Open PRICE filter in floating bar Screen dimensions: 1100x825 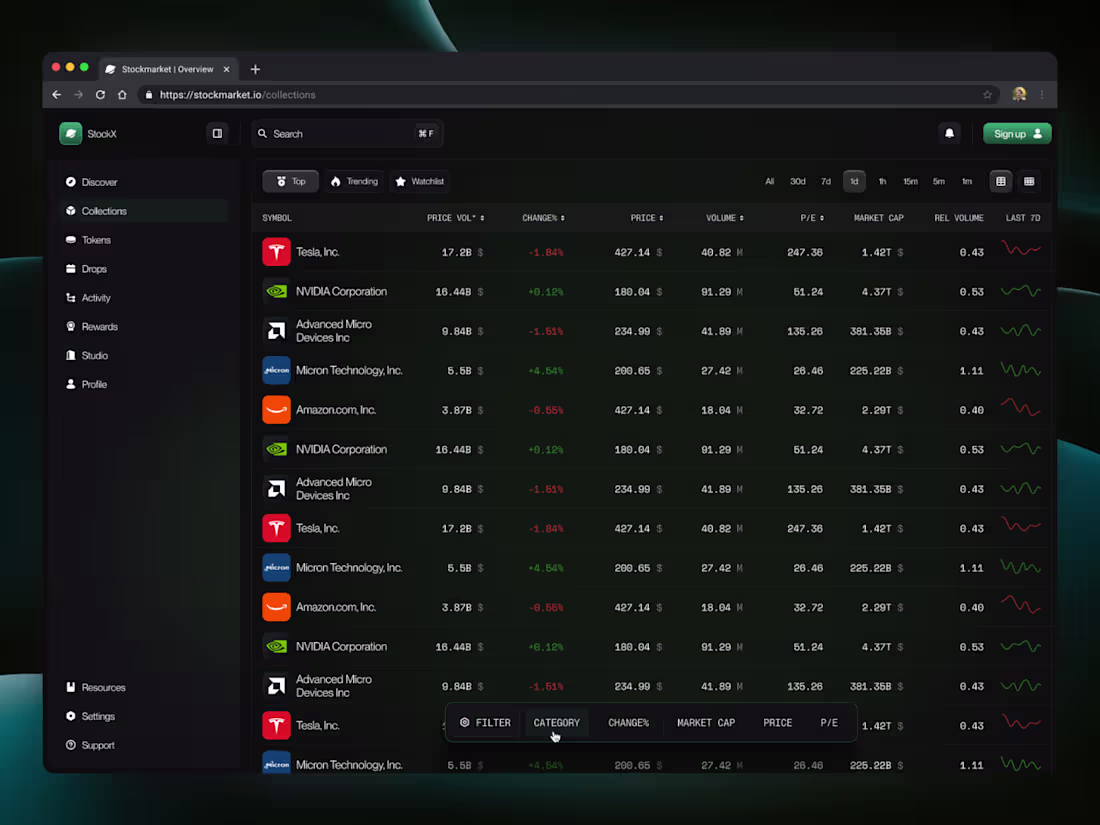[x=777, y=723]
